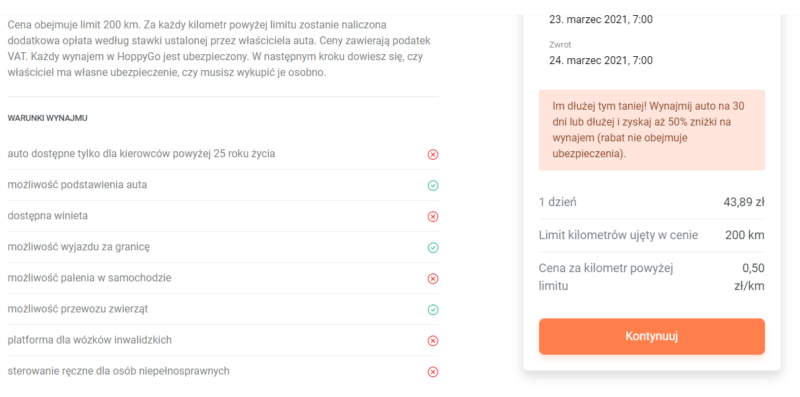Click the 'możliwość przewozu zwierząt' condition text
Image resolution: width=800 pixels, height=397 pixels.
[x=78, y=309]
